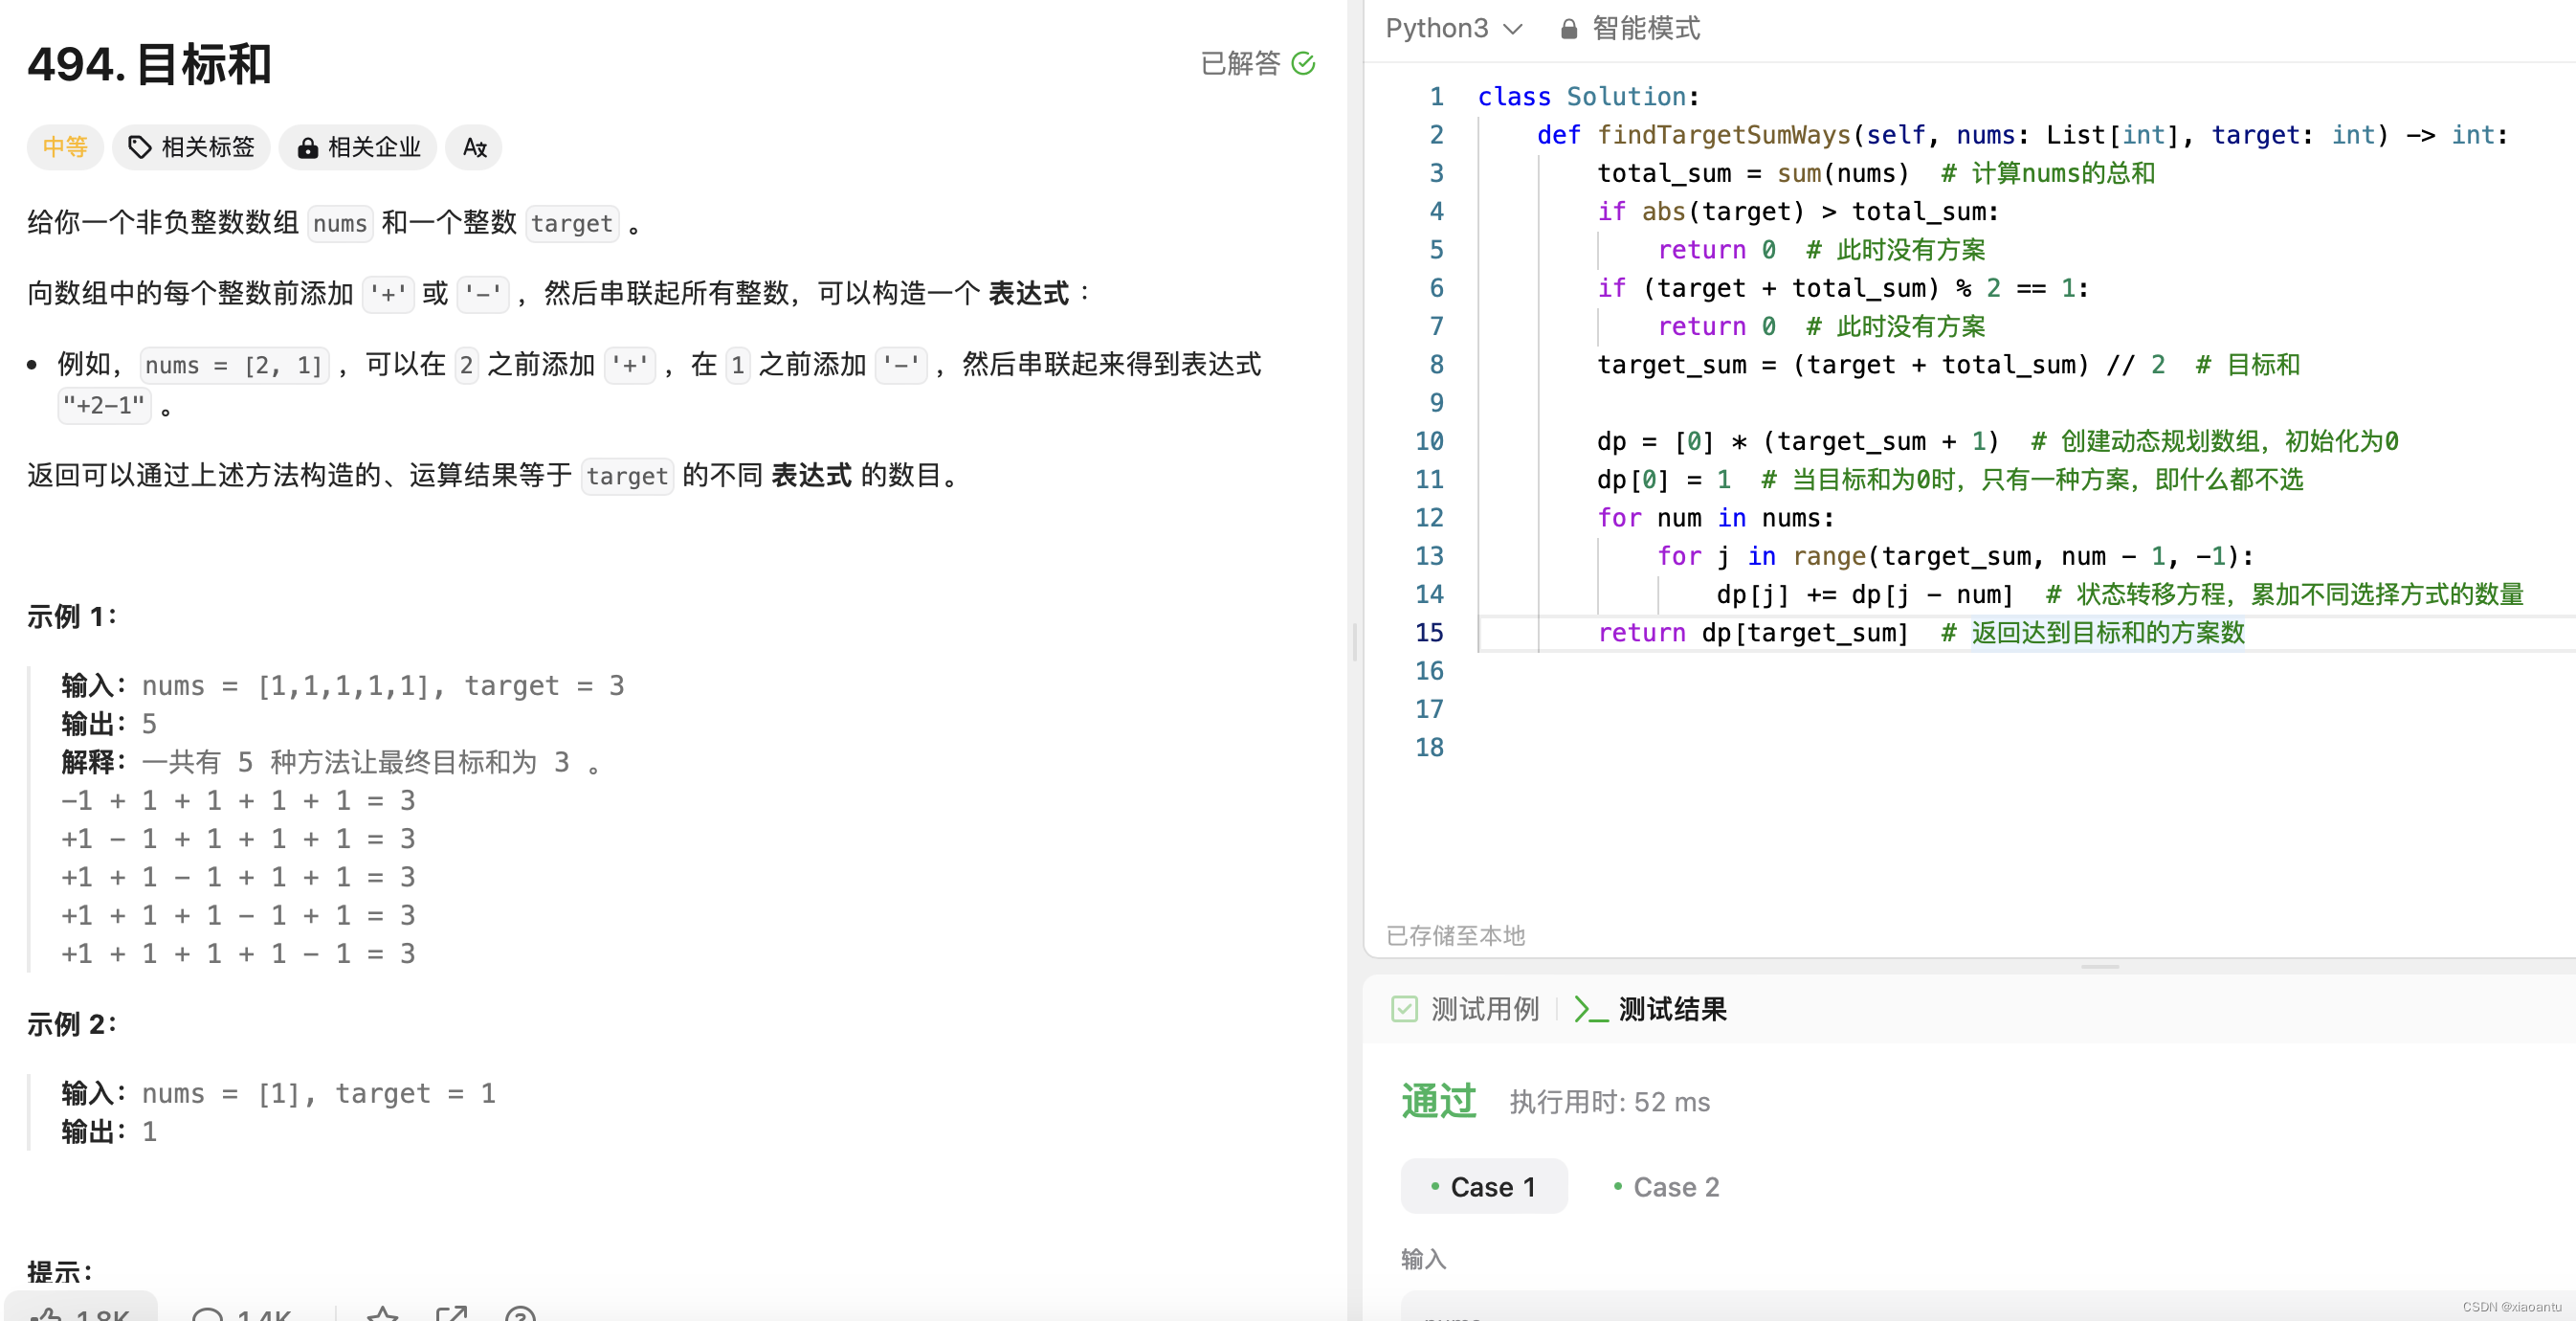Click the 通过 passed status text
This screenshot has width=2576, height=1321.
click(1439, 1101)
